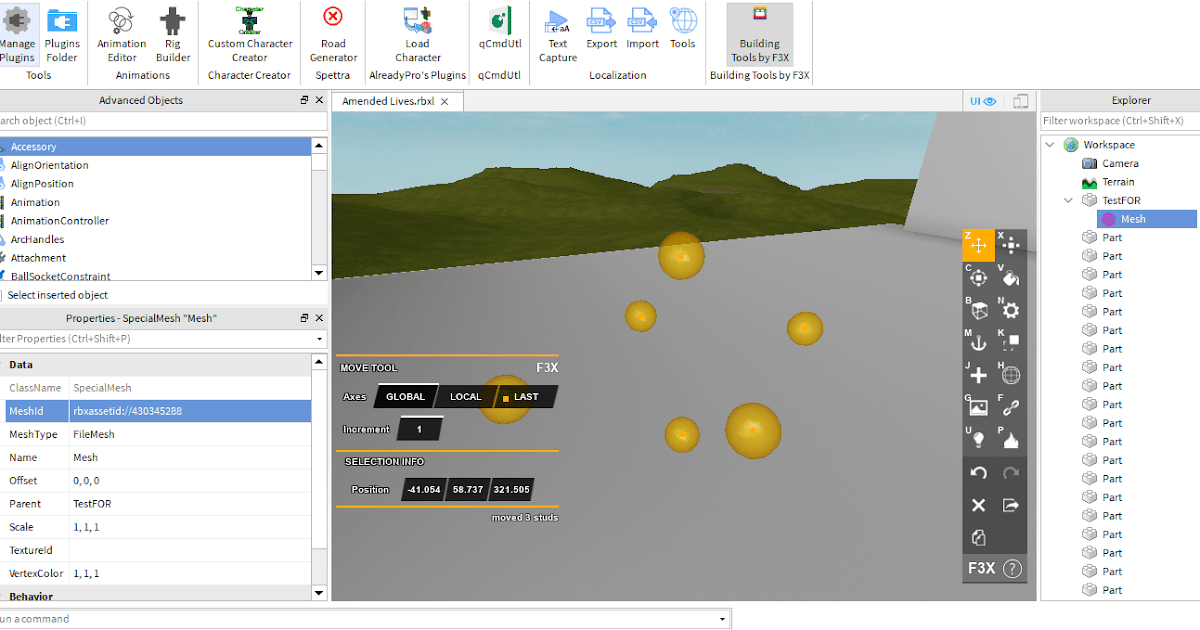Viewport: 1200px width, 630px height.
Task: Toggle Building Tools by F3X plugin
Action: (x=760, y=35)
